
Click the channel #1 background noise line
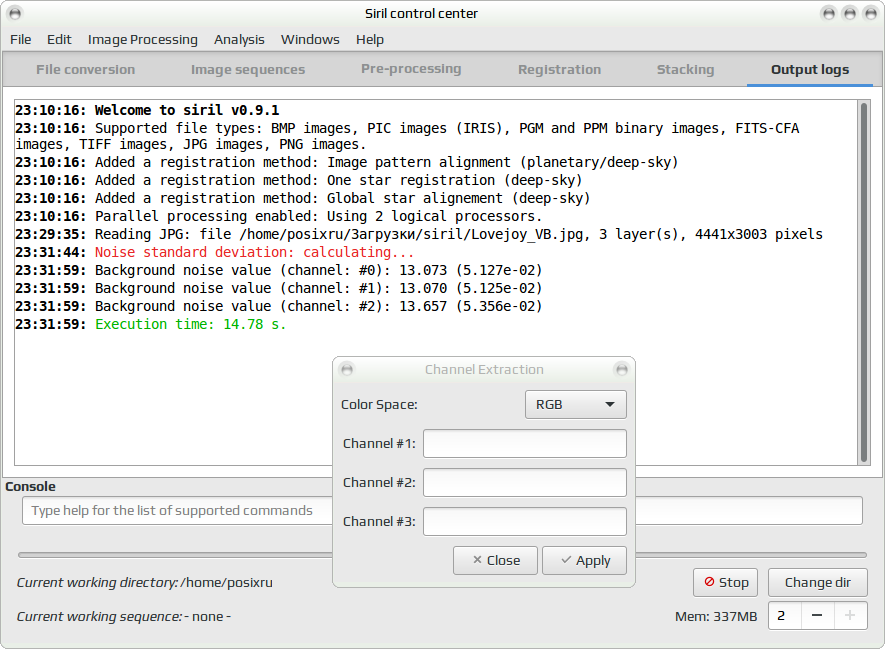coord(279,288)
